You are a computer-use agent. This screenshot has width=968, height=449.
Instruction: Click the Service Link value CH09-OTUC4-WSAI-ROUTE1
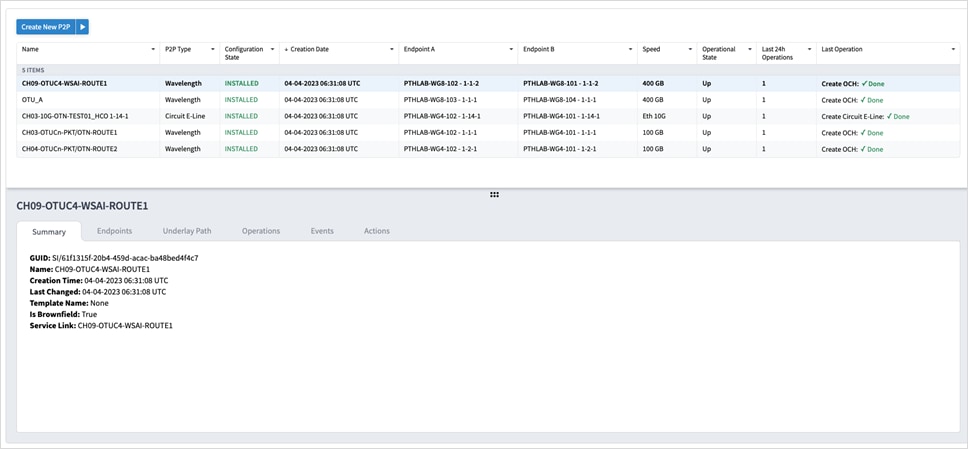pos(125,325)
